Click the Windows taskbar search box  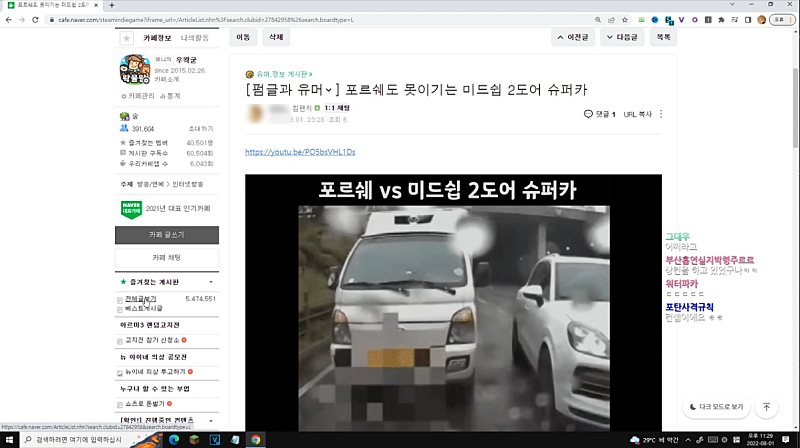click(80, 439)
